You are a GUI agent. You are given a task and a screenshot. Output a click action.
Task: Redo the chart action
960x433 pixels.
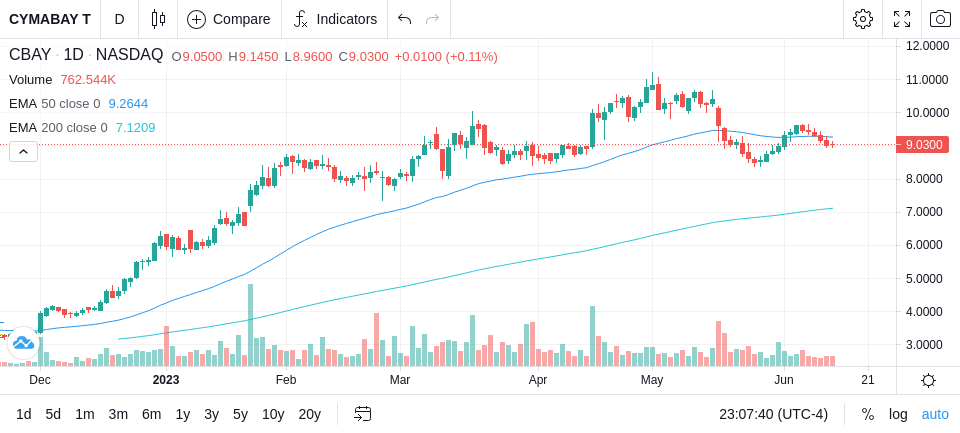coord(432,19)
